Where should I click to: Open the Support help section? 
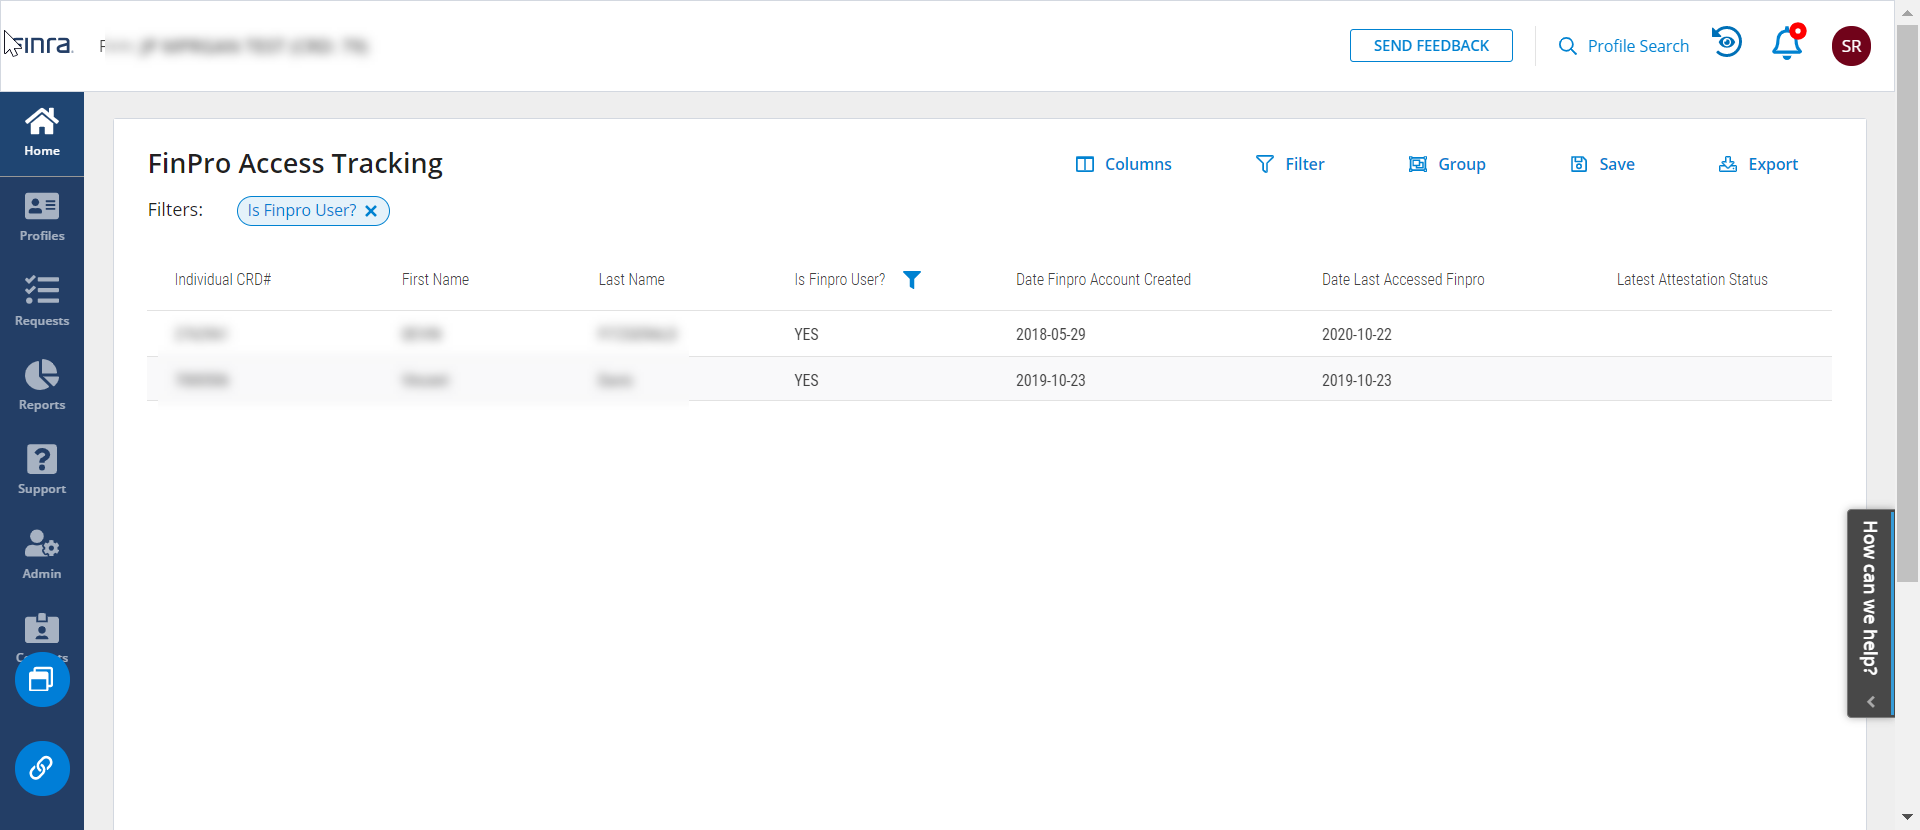coord(42,470)
